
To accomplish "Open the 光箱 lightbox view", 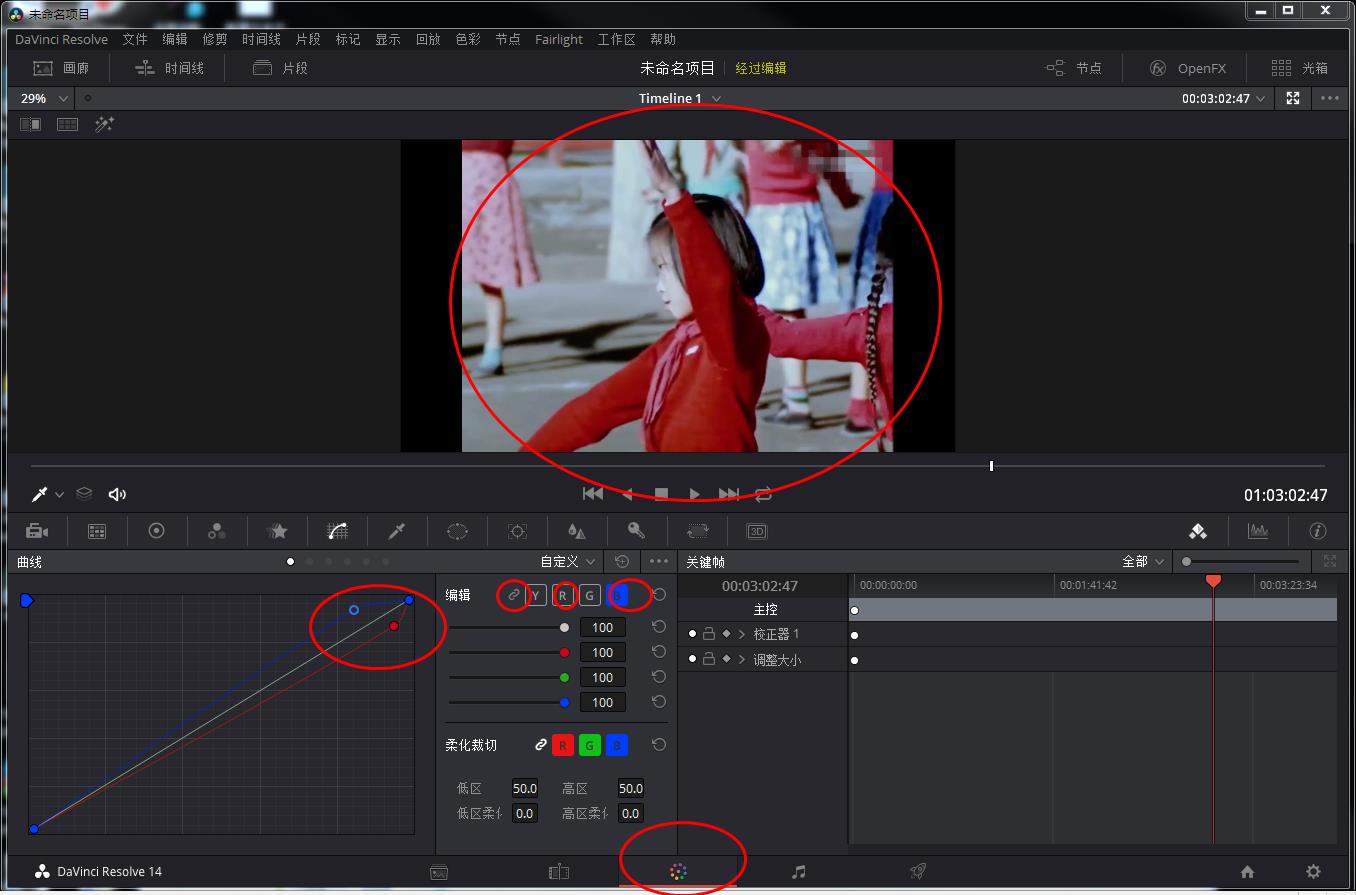I will tap(1299, 68).
